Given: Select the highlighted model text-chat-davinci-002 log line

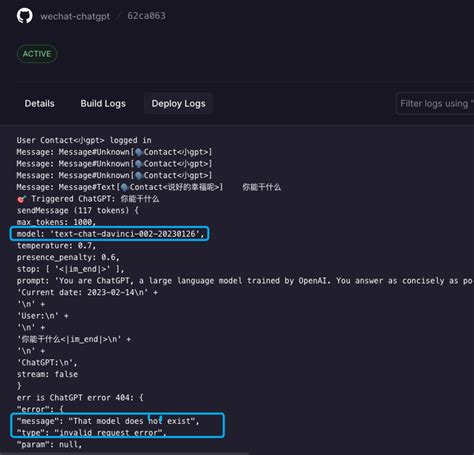Looking at the screenshot, I should click(x=110, y=234).
